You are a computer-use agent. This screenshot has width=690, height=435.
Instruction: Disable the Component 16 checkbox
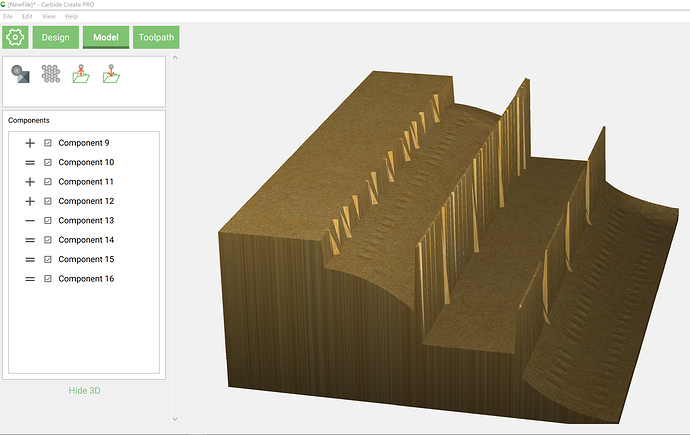pos(48,279)
